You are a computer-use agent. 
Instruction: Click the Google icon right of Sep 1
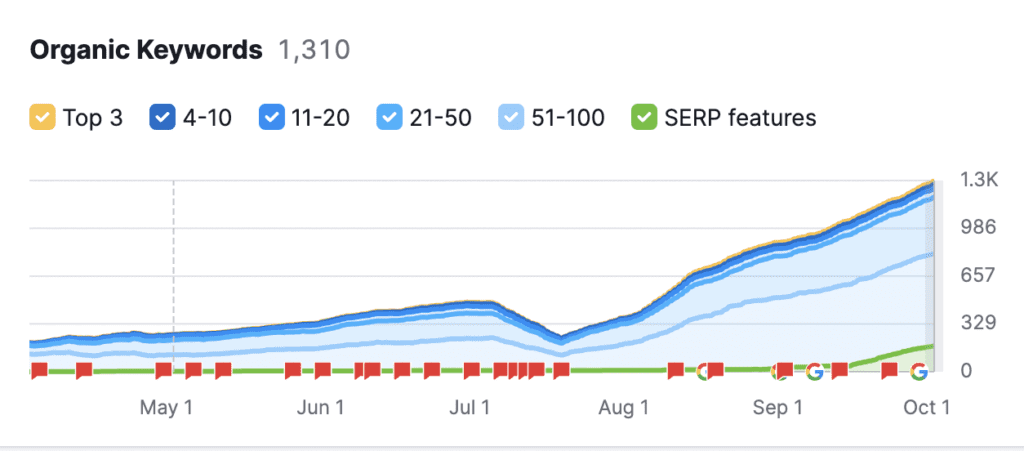click(814, 372)
